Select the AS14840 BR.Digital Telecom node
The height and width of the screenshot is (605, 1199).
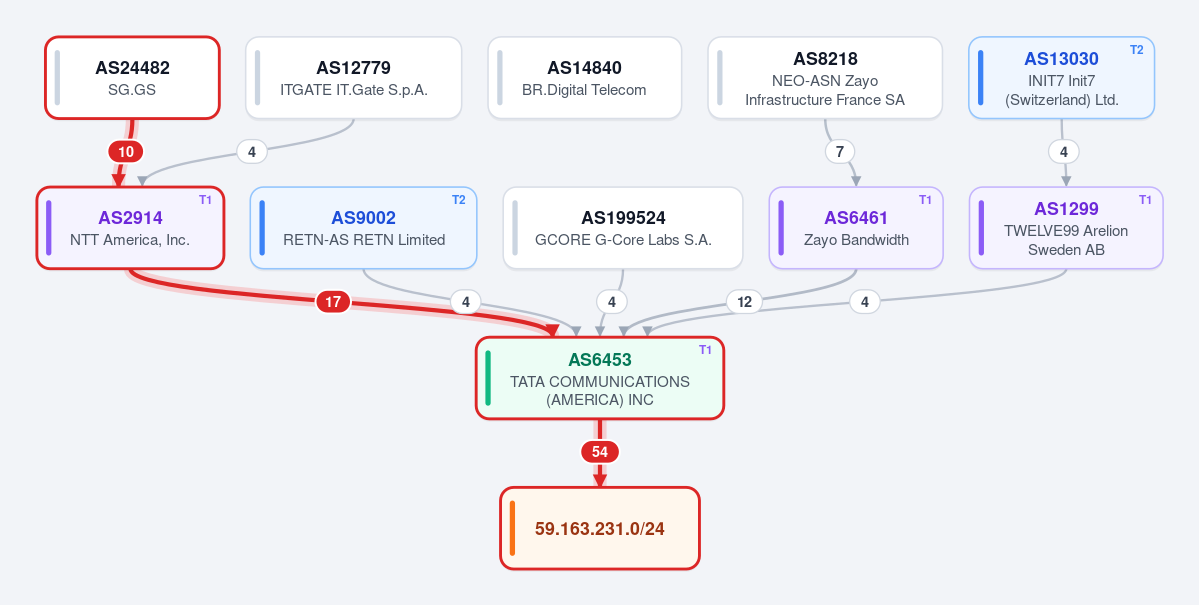pyautogui.click(x=584, y=77)
